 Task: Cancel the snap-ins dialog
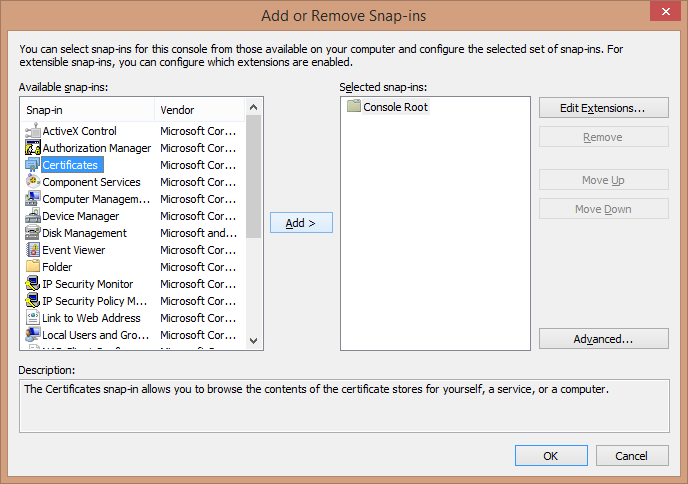pyautogui.click(x=631, y=456)
